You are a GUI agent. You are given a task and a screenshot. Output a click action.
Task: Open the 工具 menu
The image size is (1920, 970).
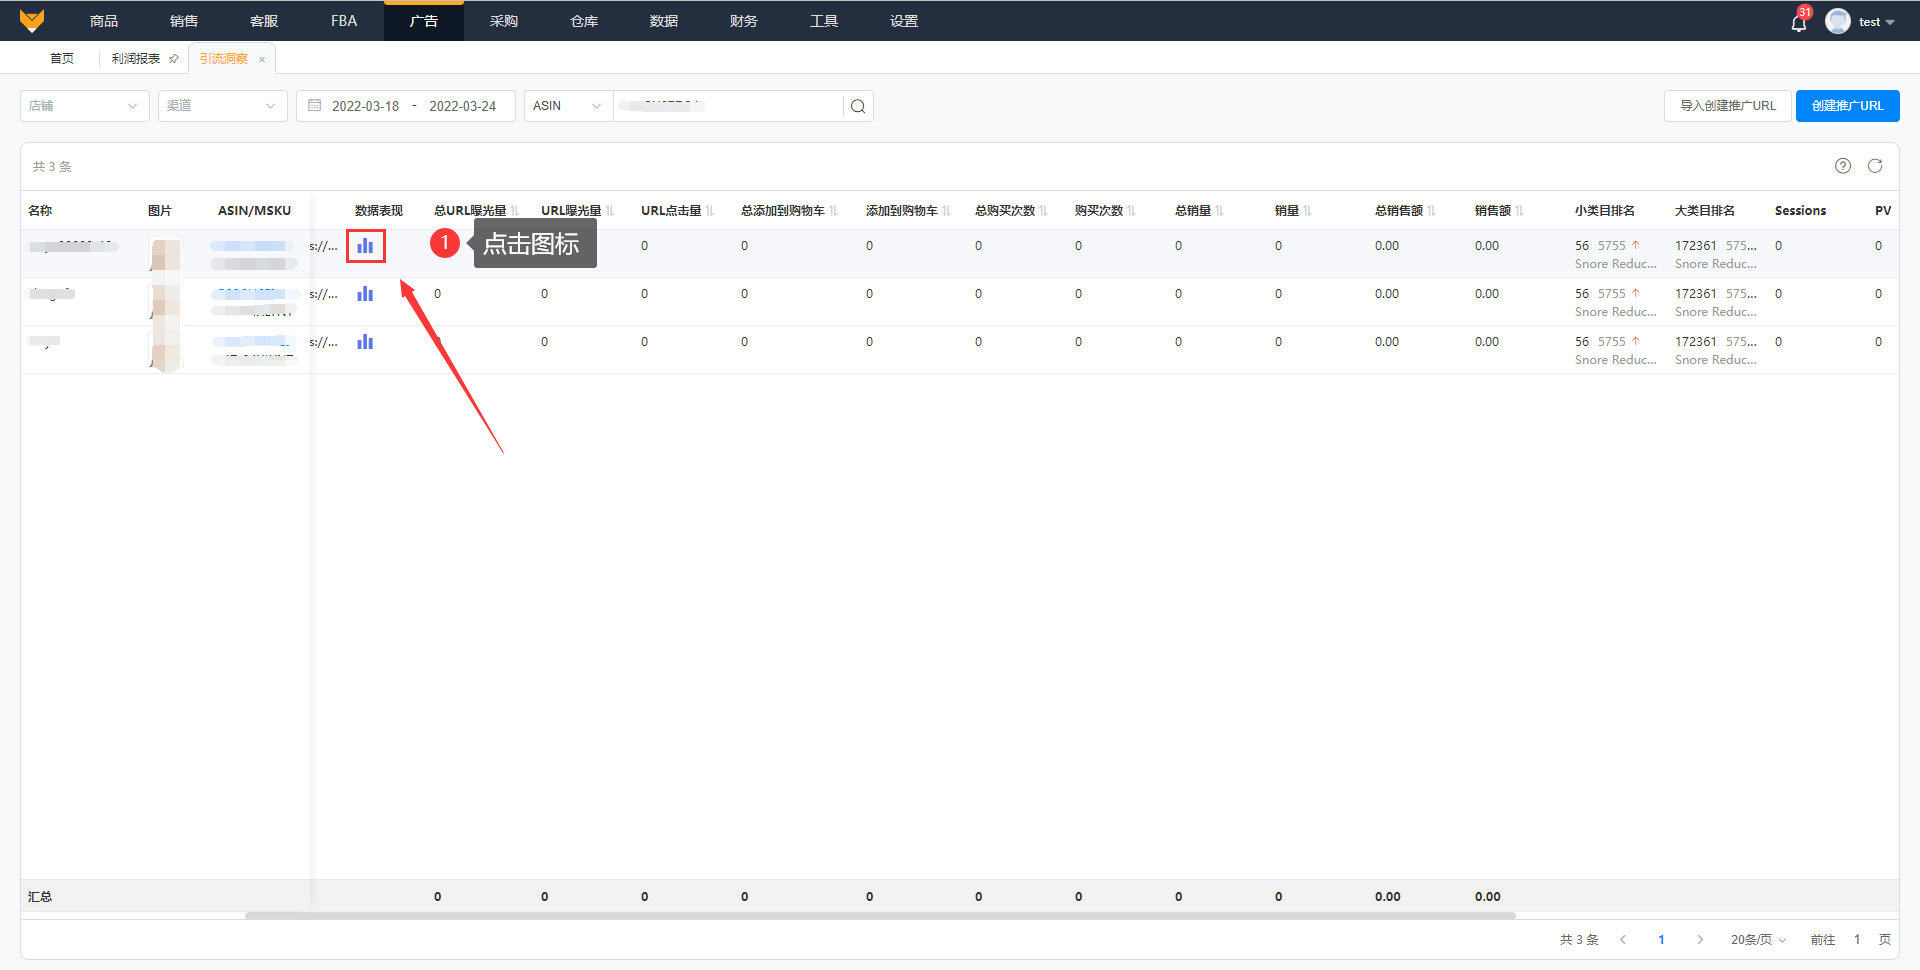pyautogui.click(x=824, y=21)
